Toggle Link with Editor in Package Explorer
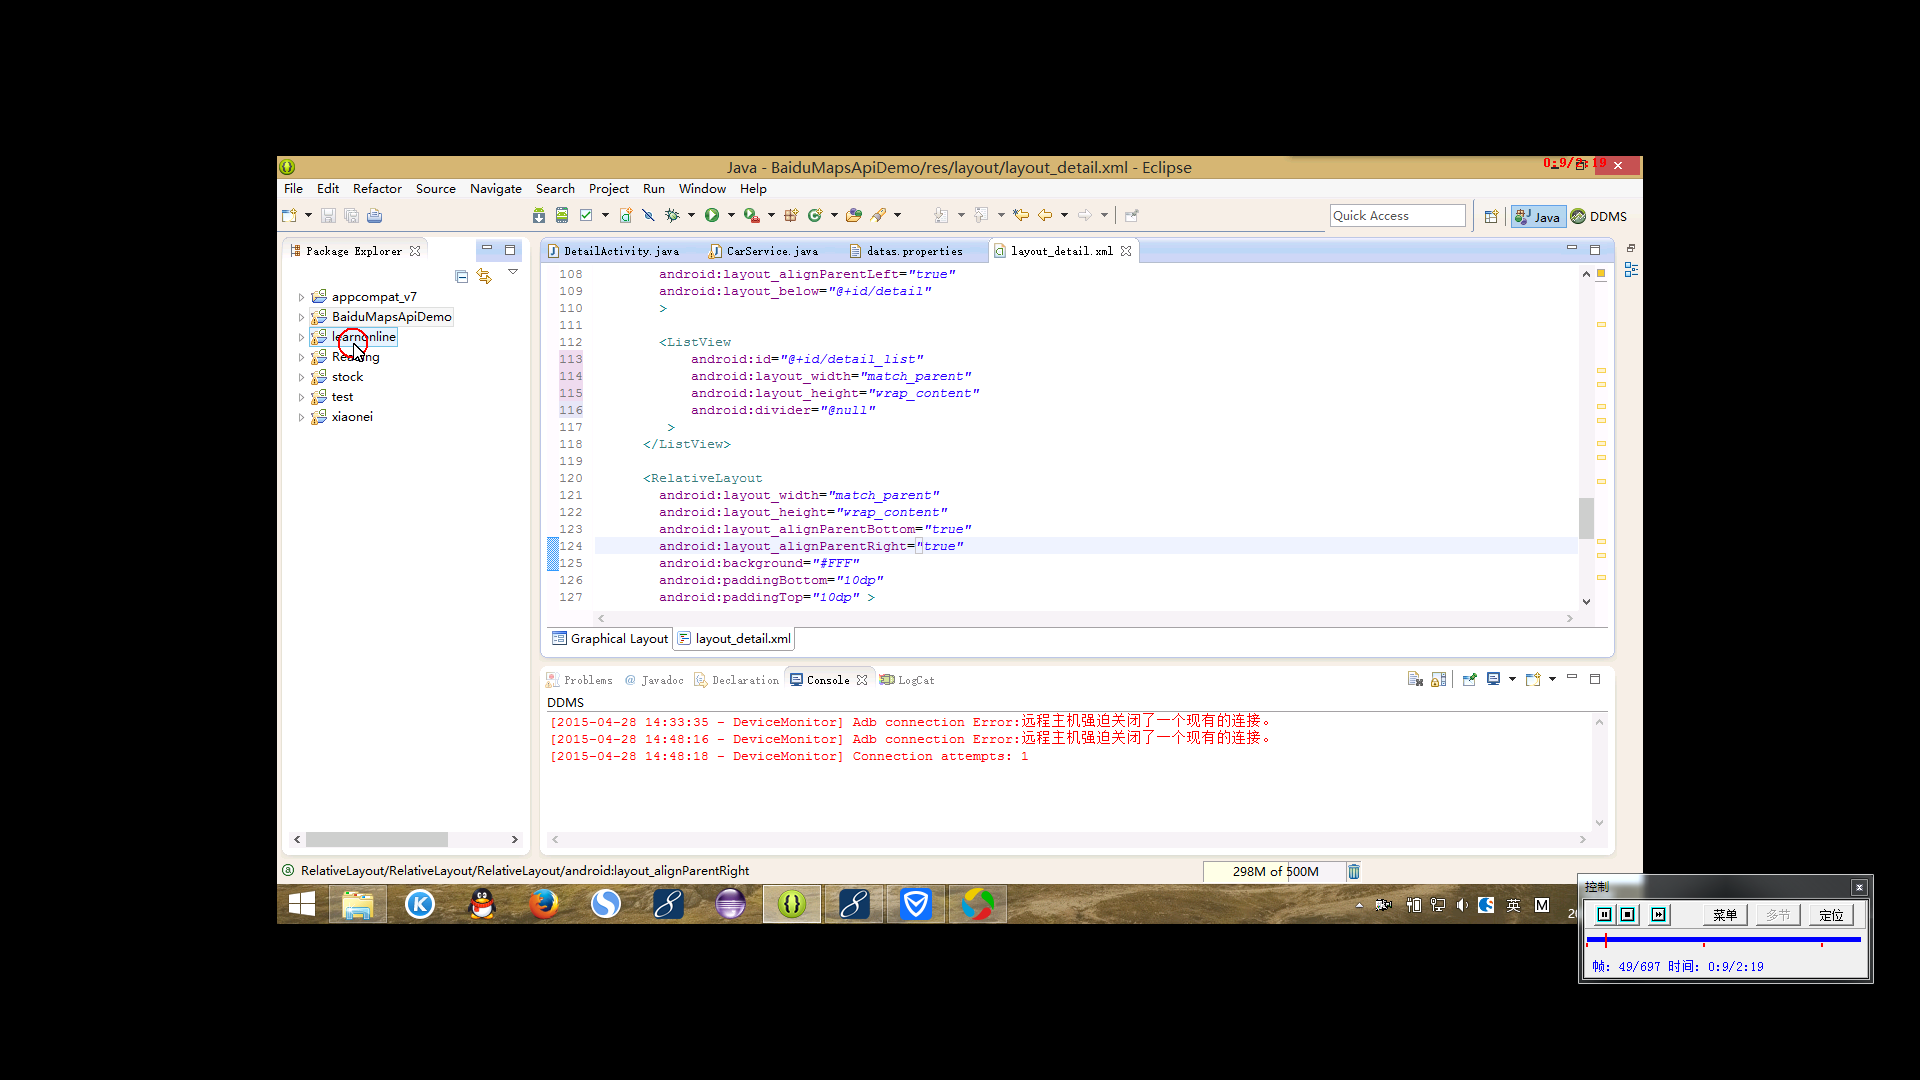This screenshot has height=1080, width=1920. [484, 276]
